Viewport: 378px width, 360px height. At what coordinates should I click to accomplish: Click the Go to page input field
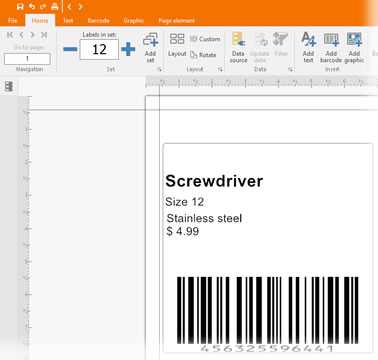[27, 59]
